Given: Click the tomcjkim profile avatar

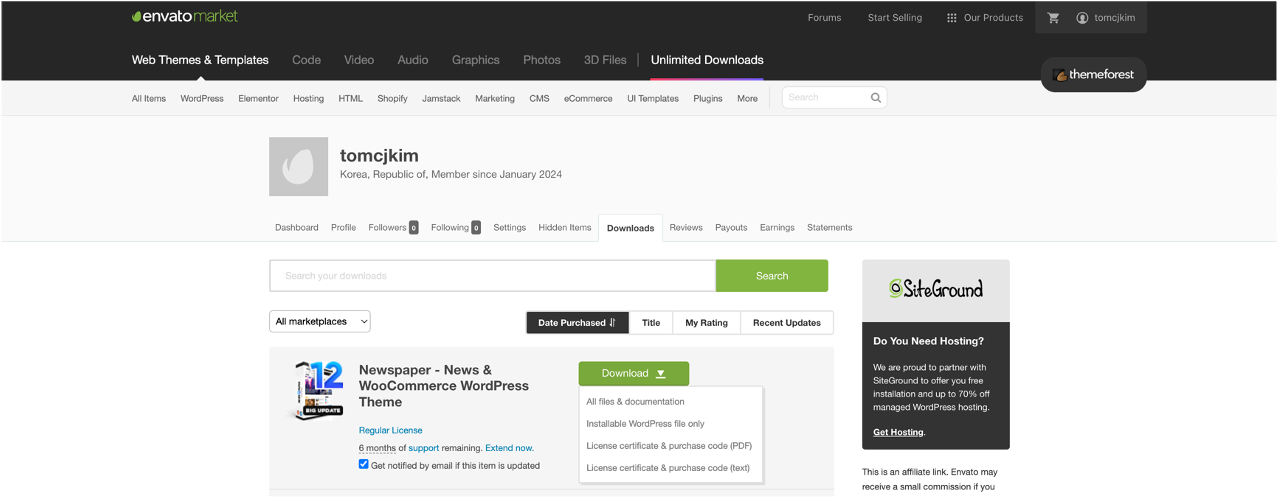Looking at the screenshot, I should point(298,166).
